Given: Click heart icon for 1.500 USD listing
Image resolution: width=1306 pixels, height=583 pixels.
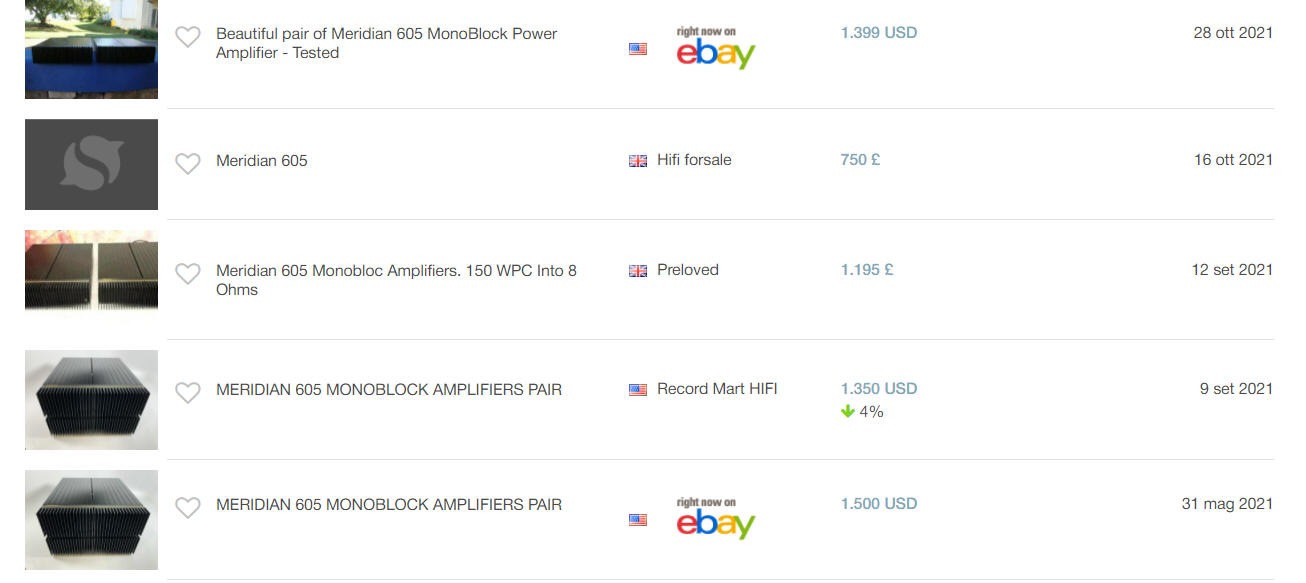Looking at the screenshot, I should [x=188, y=508].
